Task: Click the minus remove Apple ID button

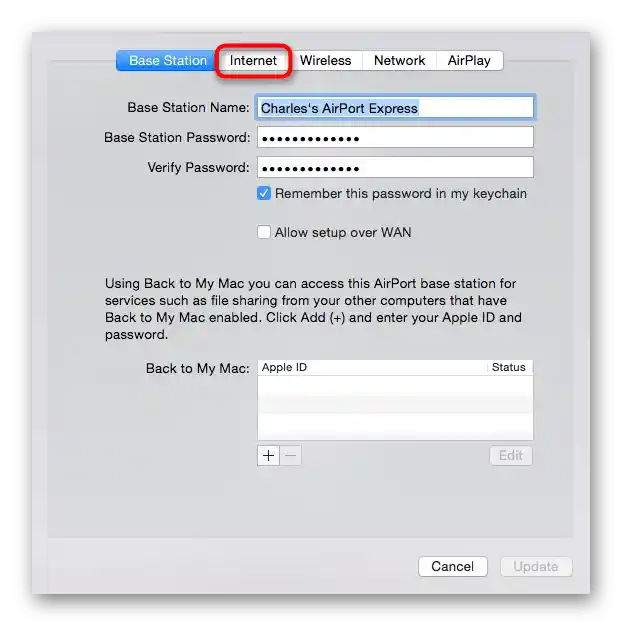Action: (x=291, y=456)
